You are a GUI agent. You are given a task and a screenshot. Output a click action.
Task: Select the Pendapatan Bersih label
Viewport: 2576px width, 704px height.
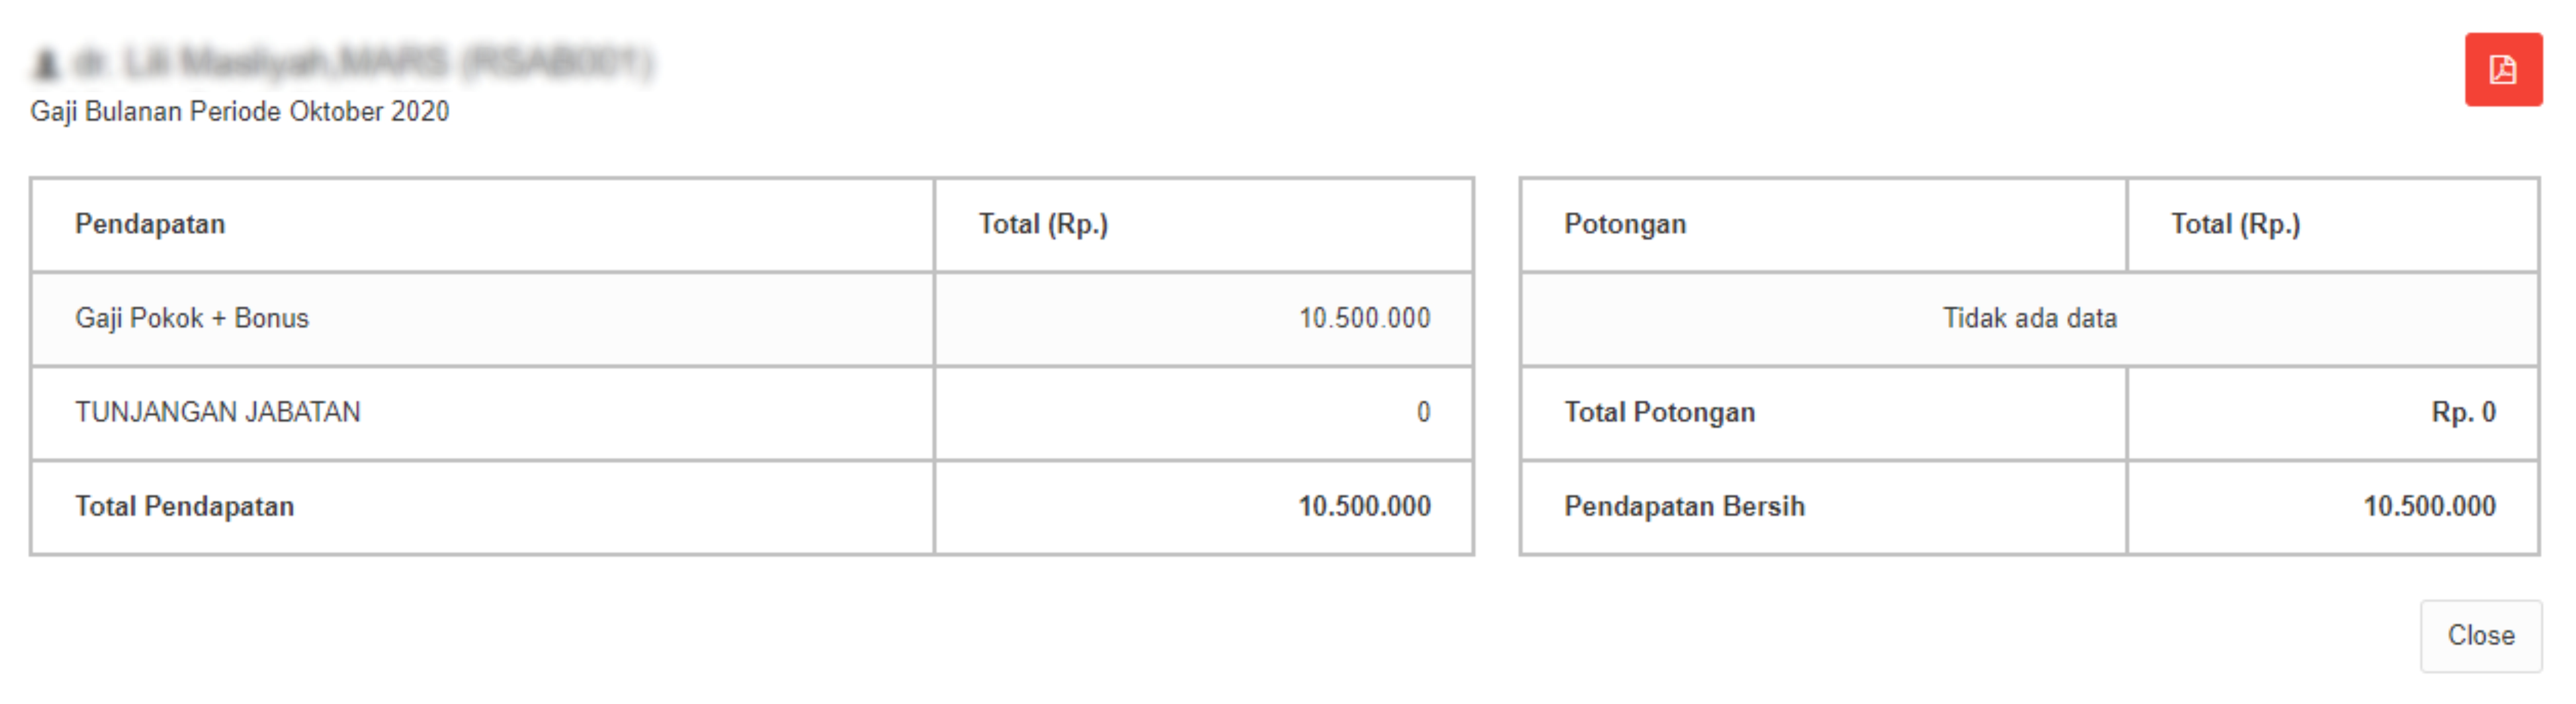1684,506
